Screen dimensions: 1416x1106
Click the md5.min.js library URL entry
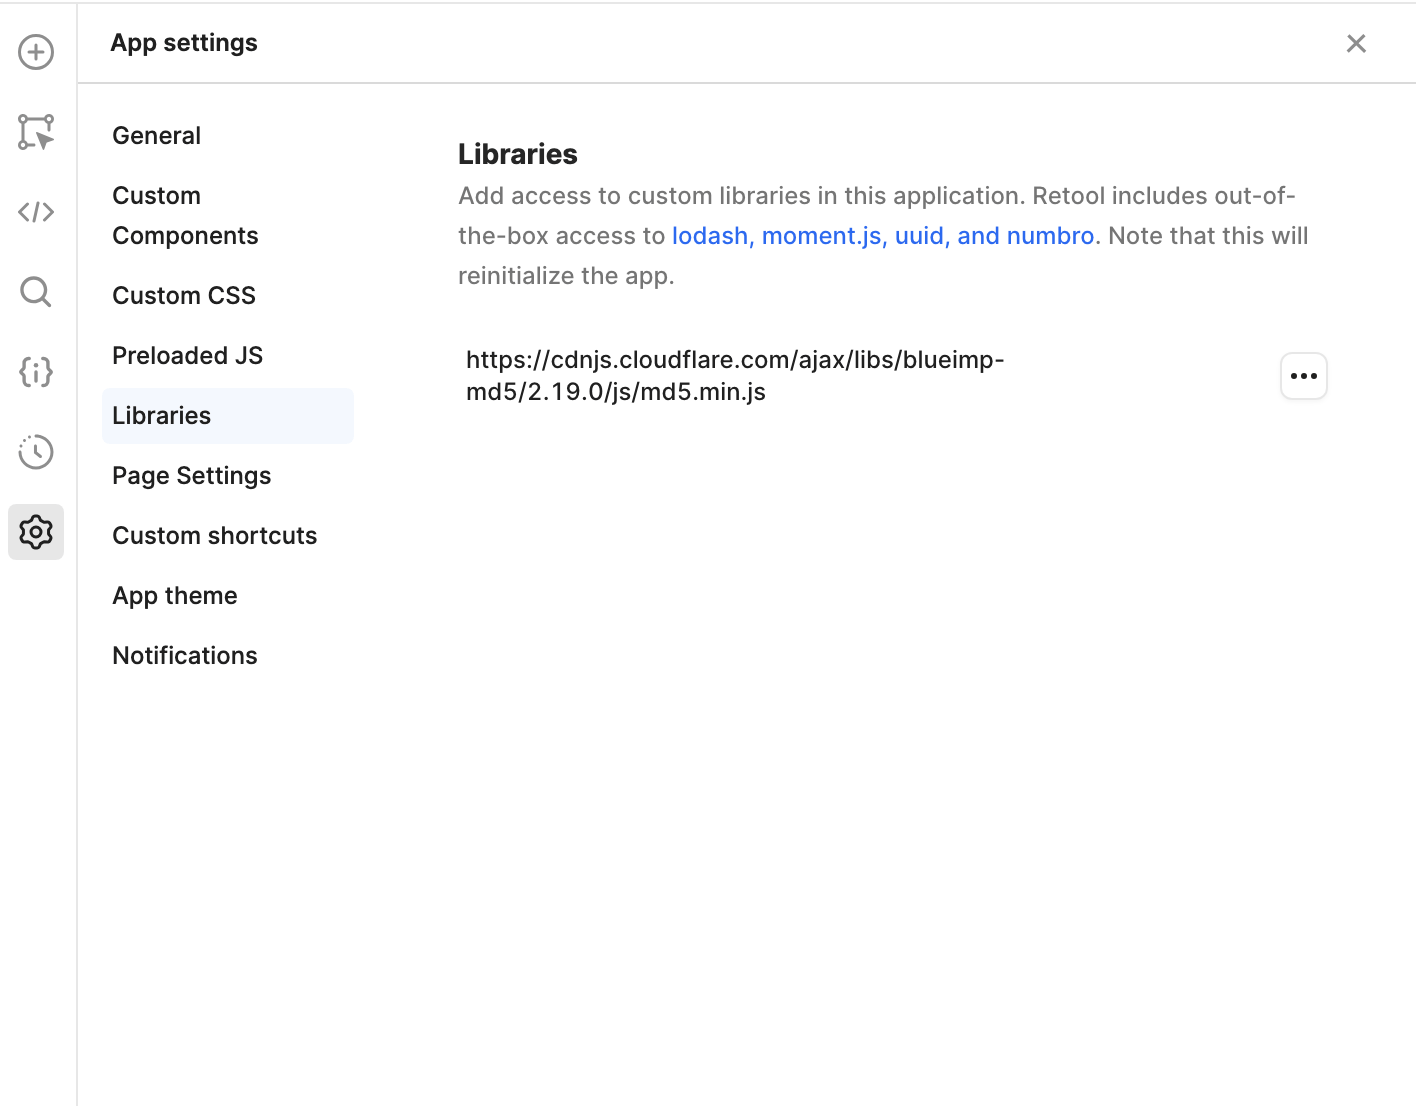pyautogui.click(x=735, y=376)
